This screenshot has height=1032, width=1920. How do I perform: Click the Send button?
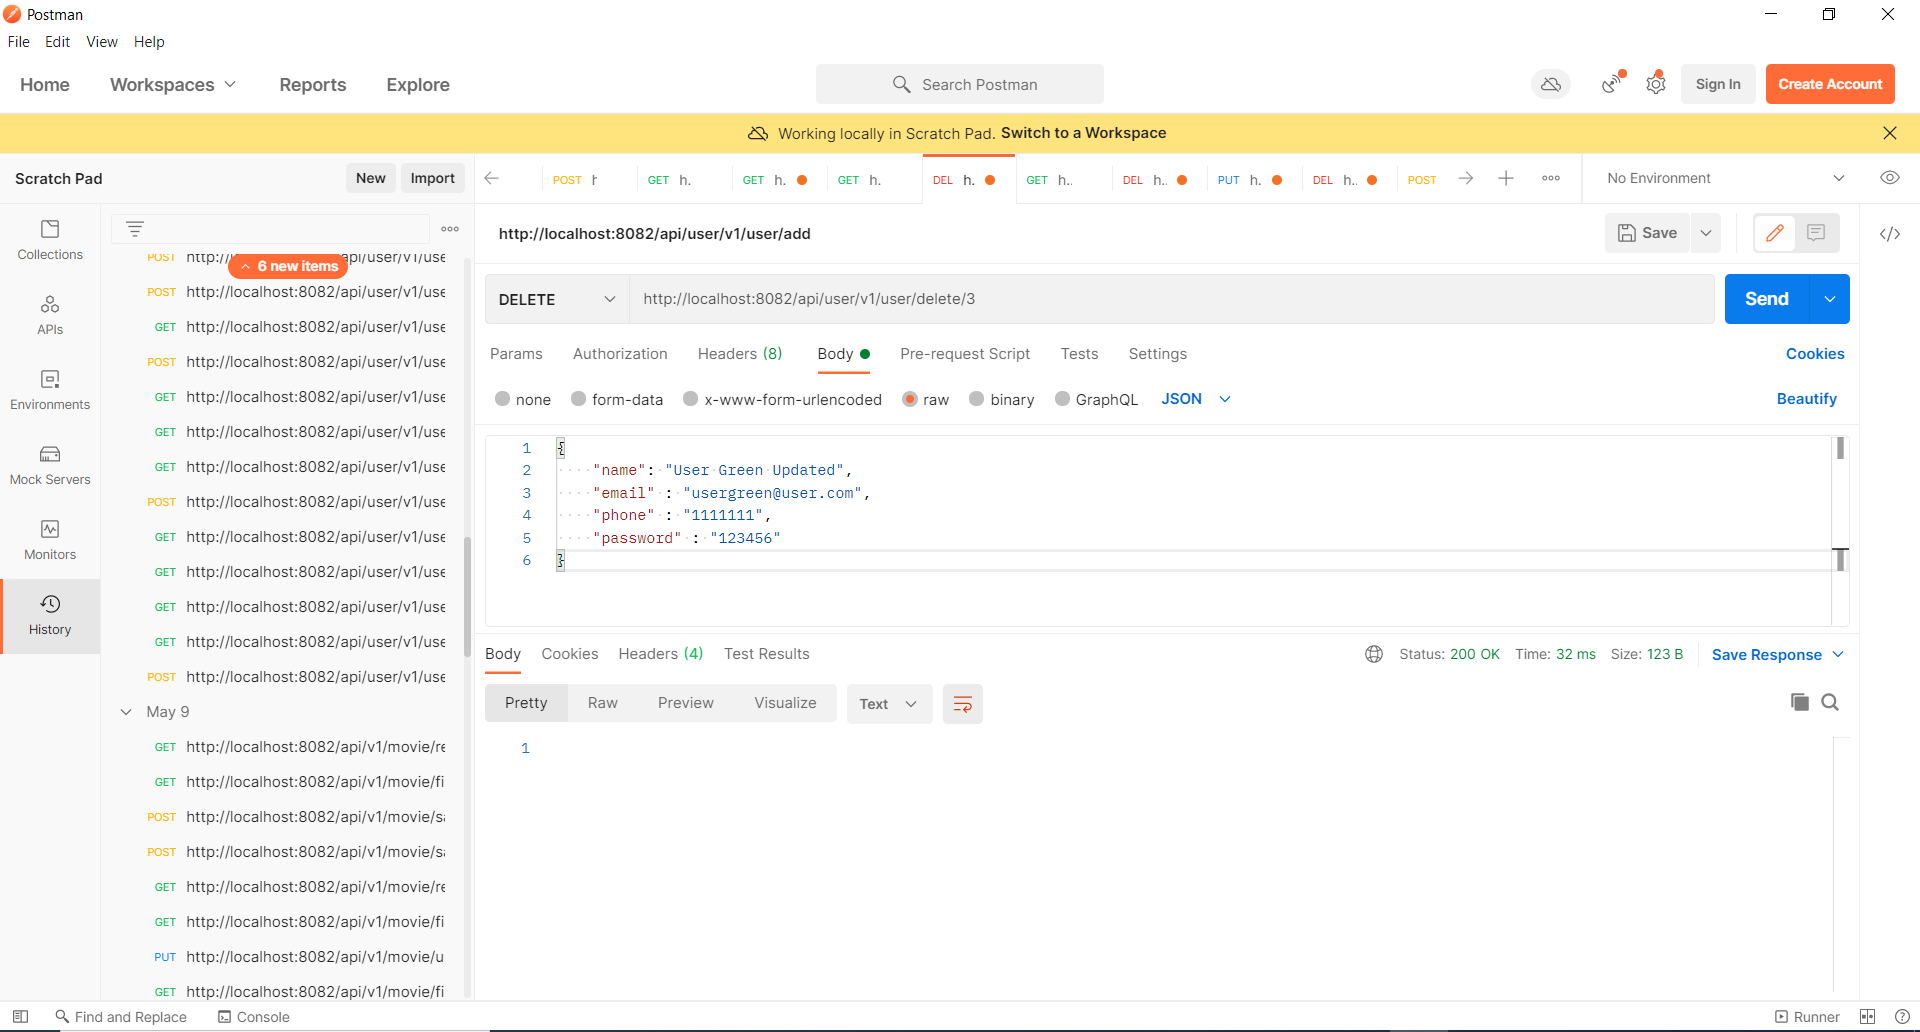pos(1767,299)
